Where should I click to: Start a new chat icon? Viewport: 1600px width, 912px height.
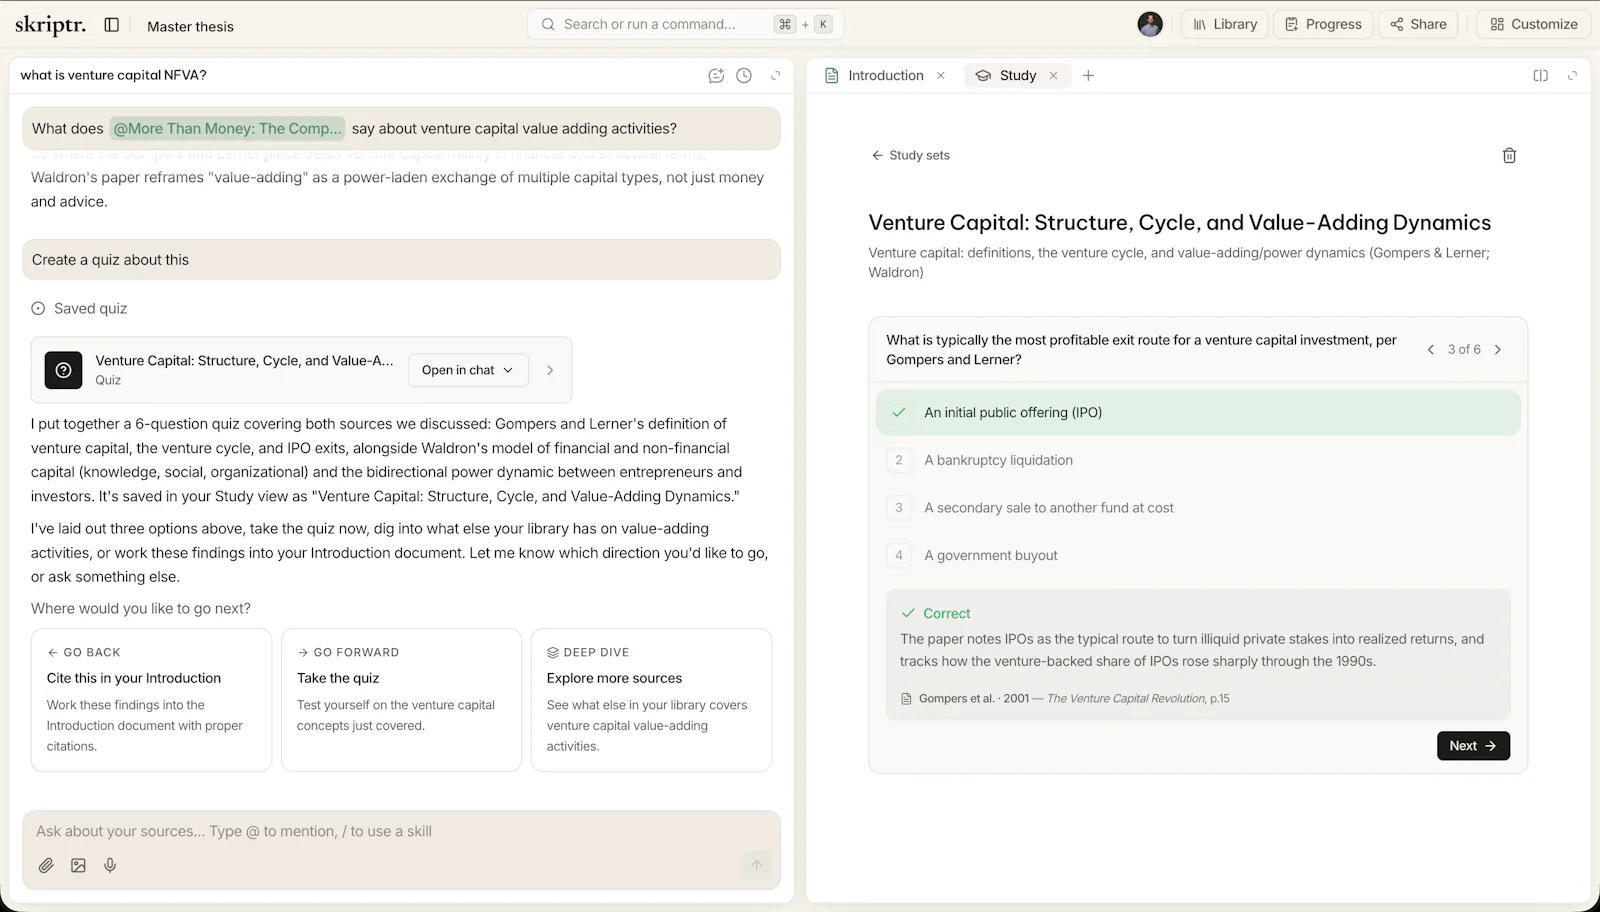(x=716, y=75)
